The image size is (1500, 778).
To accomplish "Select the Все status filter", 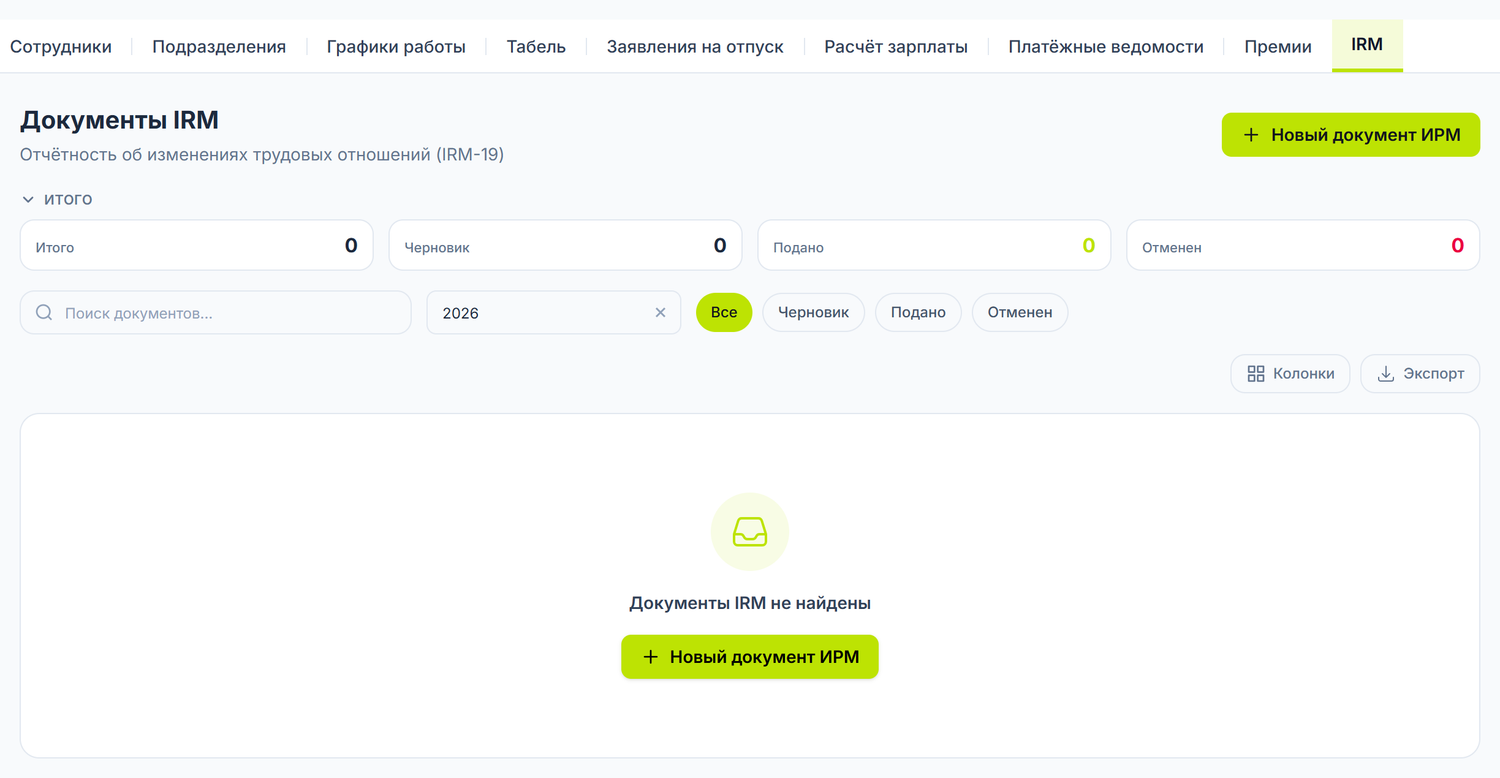I will [x=724, y=313].
